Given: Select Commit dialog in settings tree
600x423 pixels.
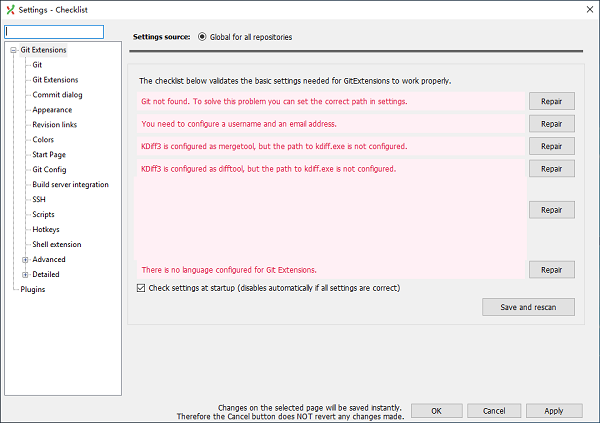Looking at the screenshot, I should [57, 95].
